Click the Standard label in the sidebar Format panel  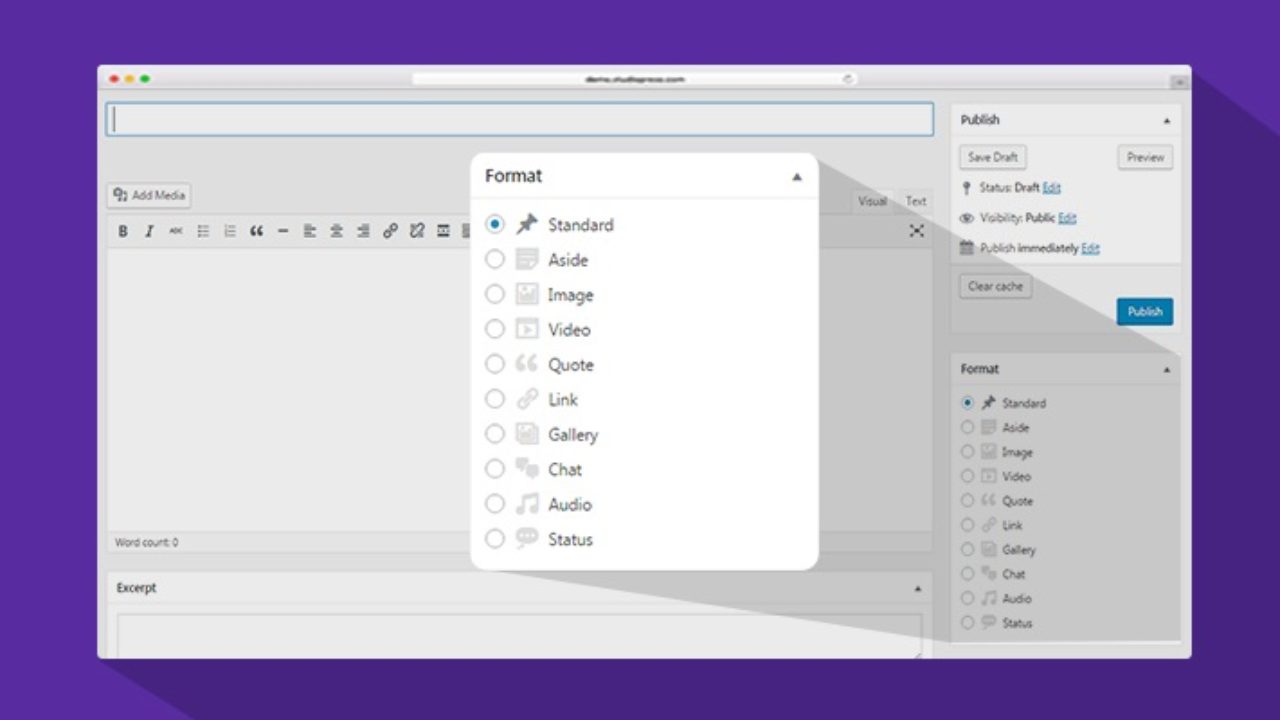point(1024,403)
